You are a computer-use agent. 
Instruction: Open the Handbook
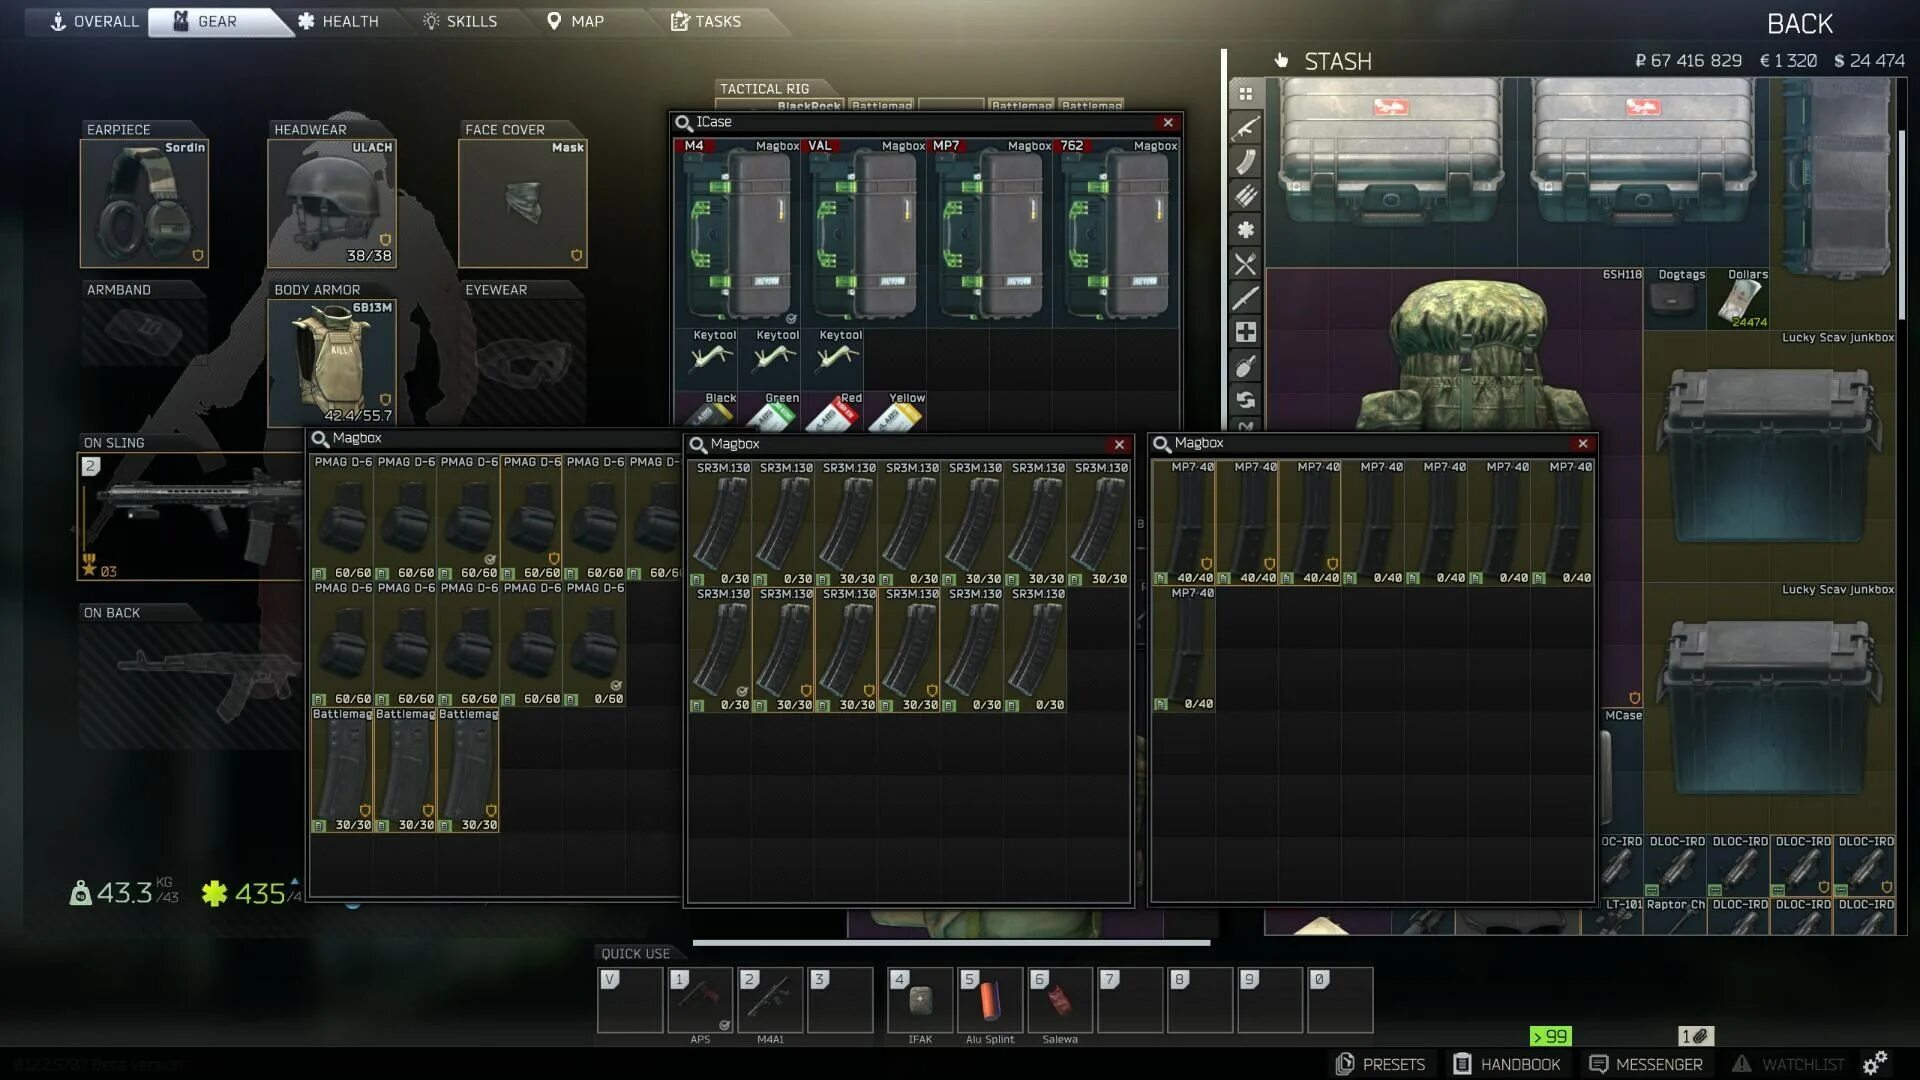tap(1507, 1064)
